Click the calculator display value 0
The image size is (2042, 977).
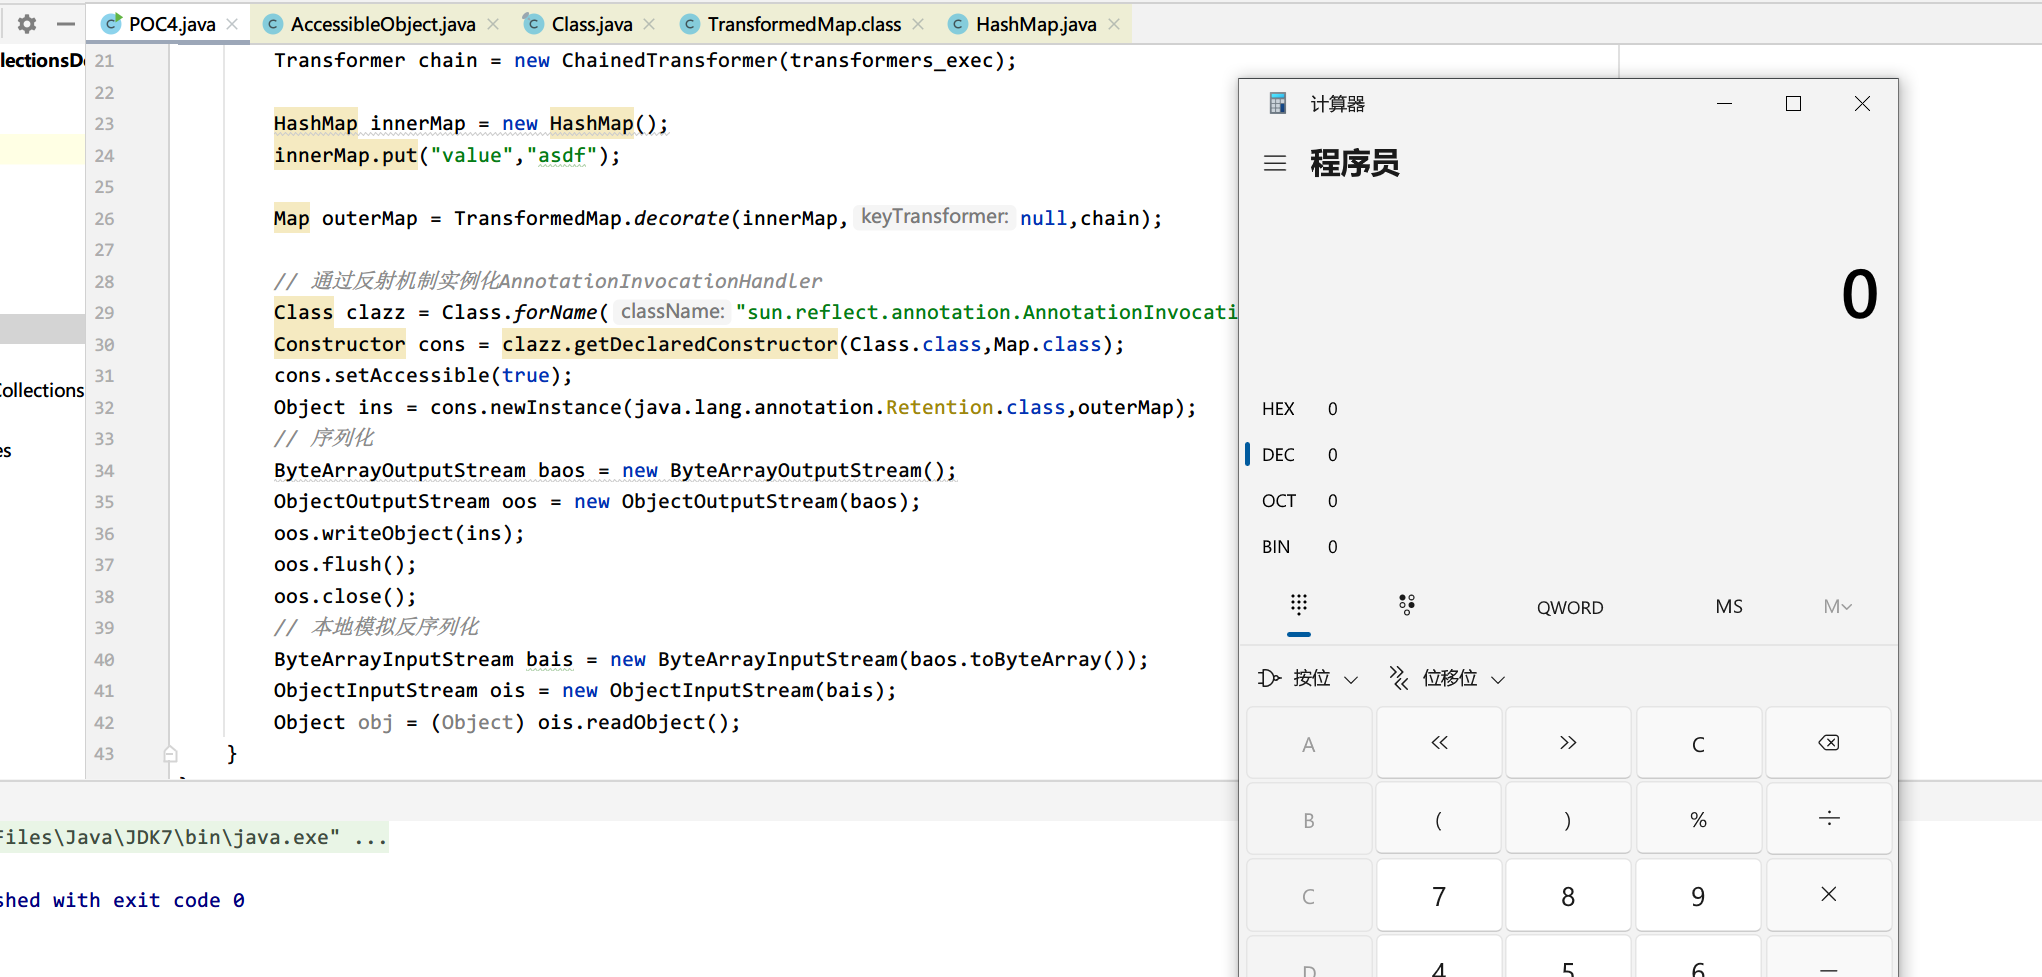[1859, 295]
